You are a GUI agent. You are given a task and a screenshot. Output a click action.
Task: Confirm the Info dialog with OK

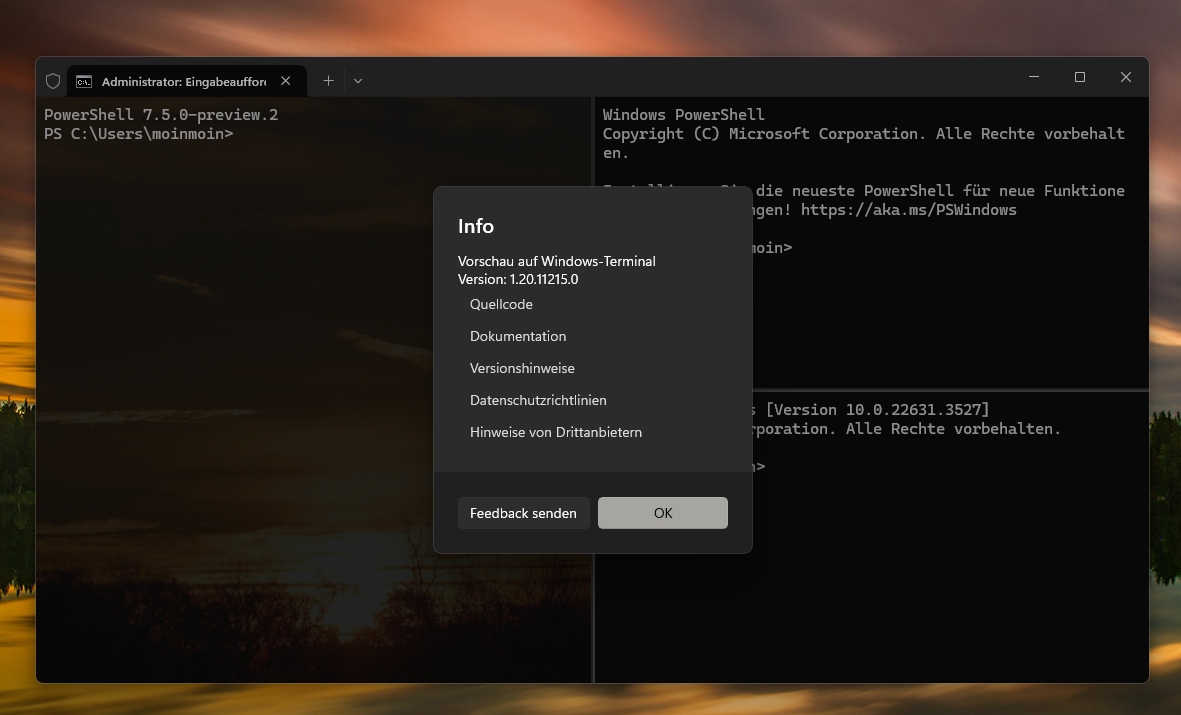[x=663, y=513]
